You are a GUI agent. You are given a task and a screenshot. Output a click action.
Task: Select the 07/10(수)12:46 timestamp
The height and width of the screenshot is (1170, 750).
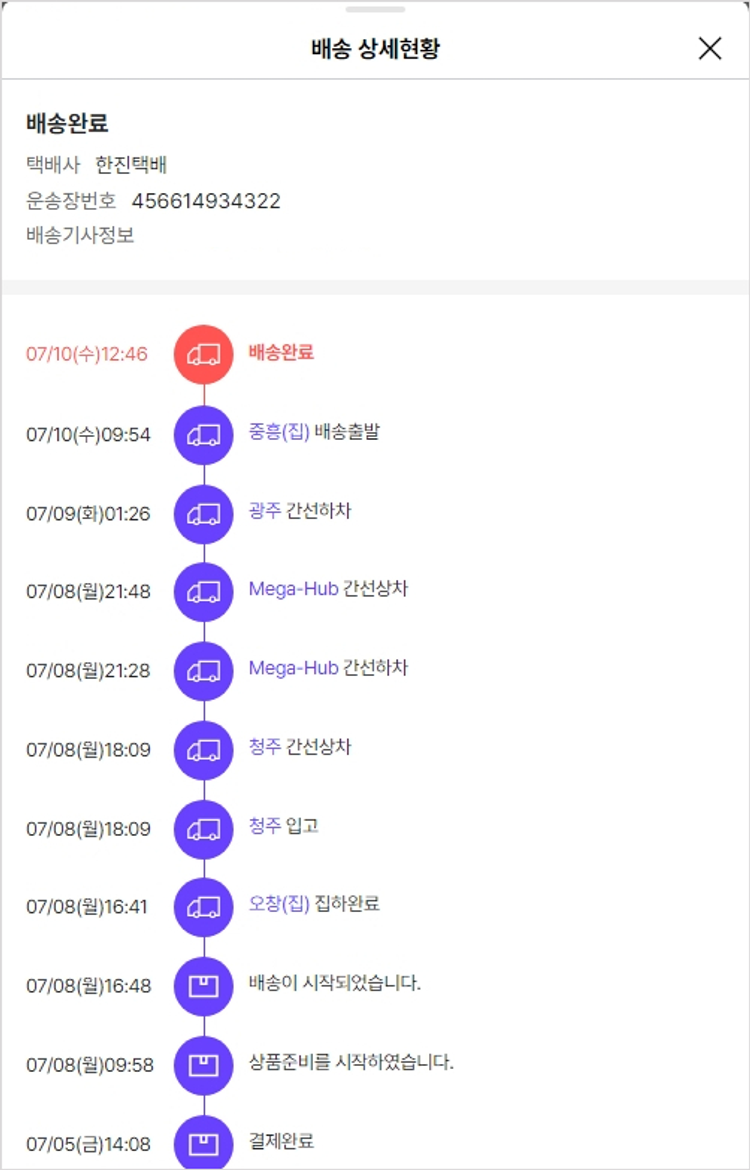[x=87, y=354]
